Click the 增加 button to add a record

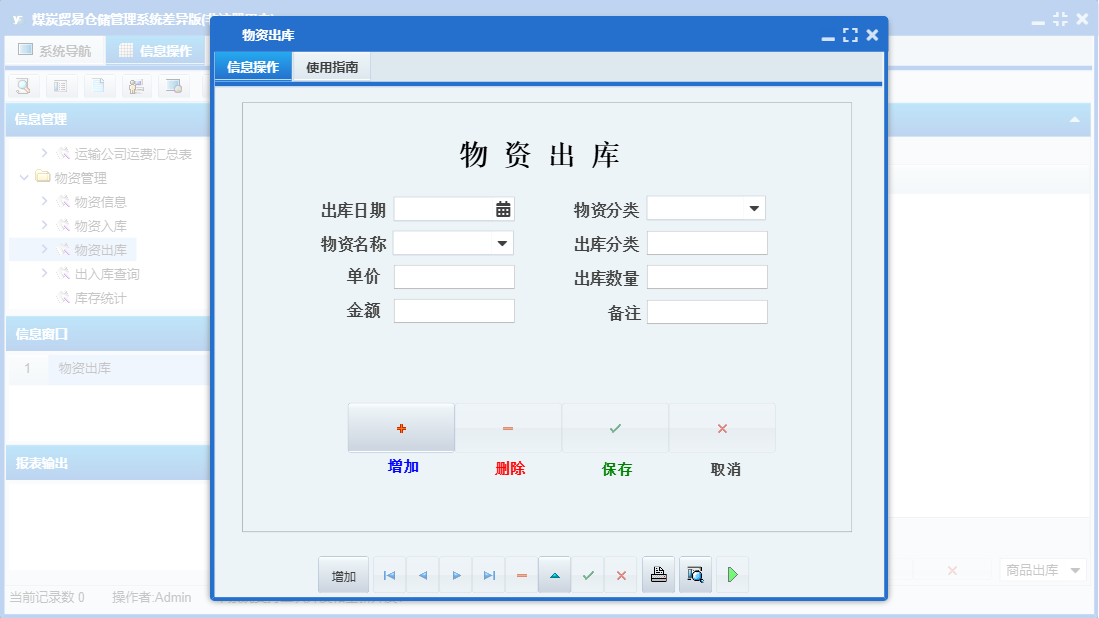[400, 427]
